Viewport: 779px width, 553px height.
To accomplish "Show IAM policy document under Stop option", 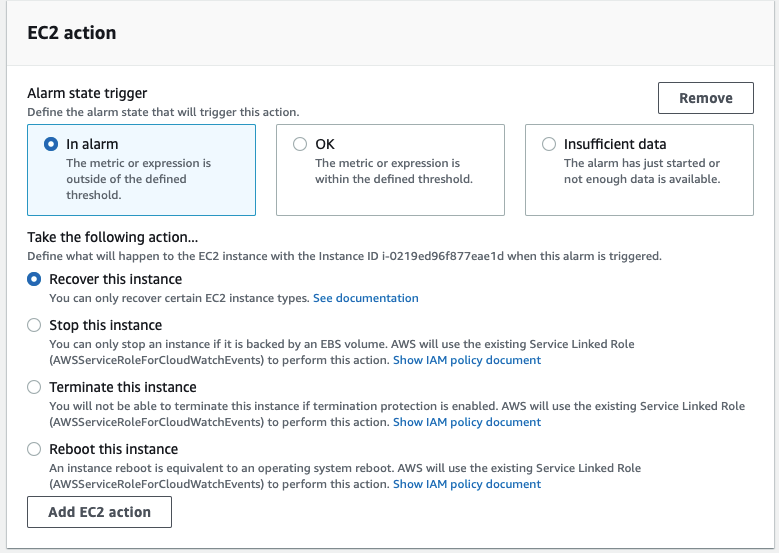I will 467,360.
